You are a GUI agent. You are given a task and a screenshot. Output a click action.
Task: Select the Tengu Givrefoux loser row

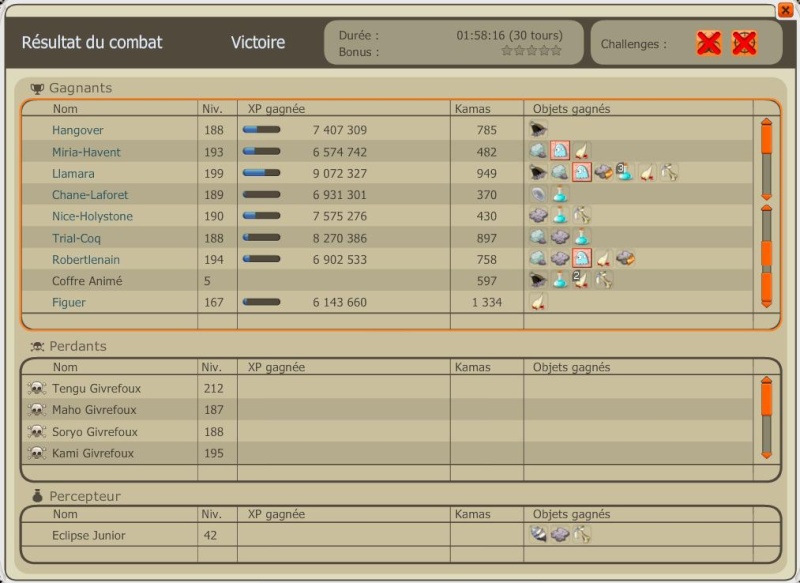387,388
